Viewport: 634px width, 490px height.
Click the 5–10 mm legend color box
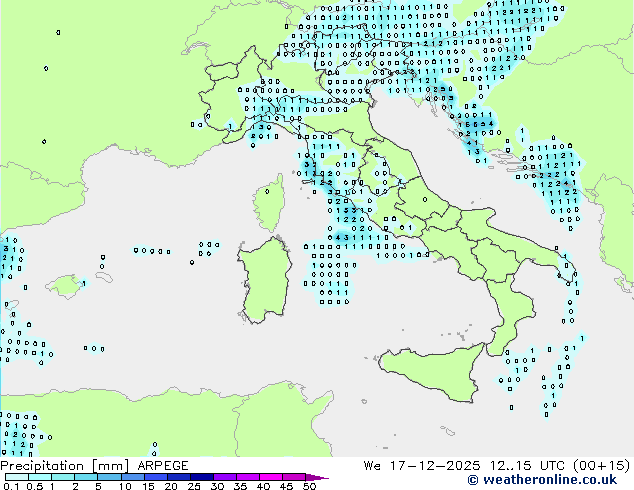tap(110, 477)
